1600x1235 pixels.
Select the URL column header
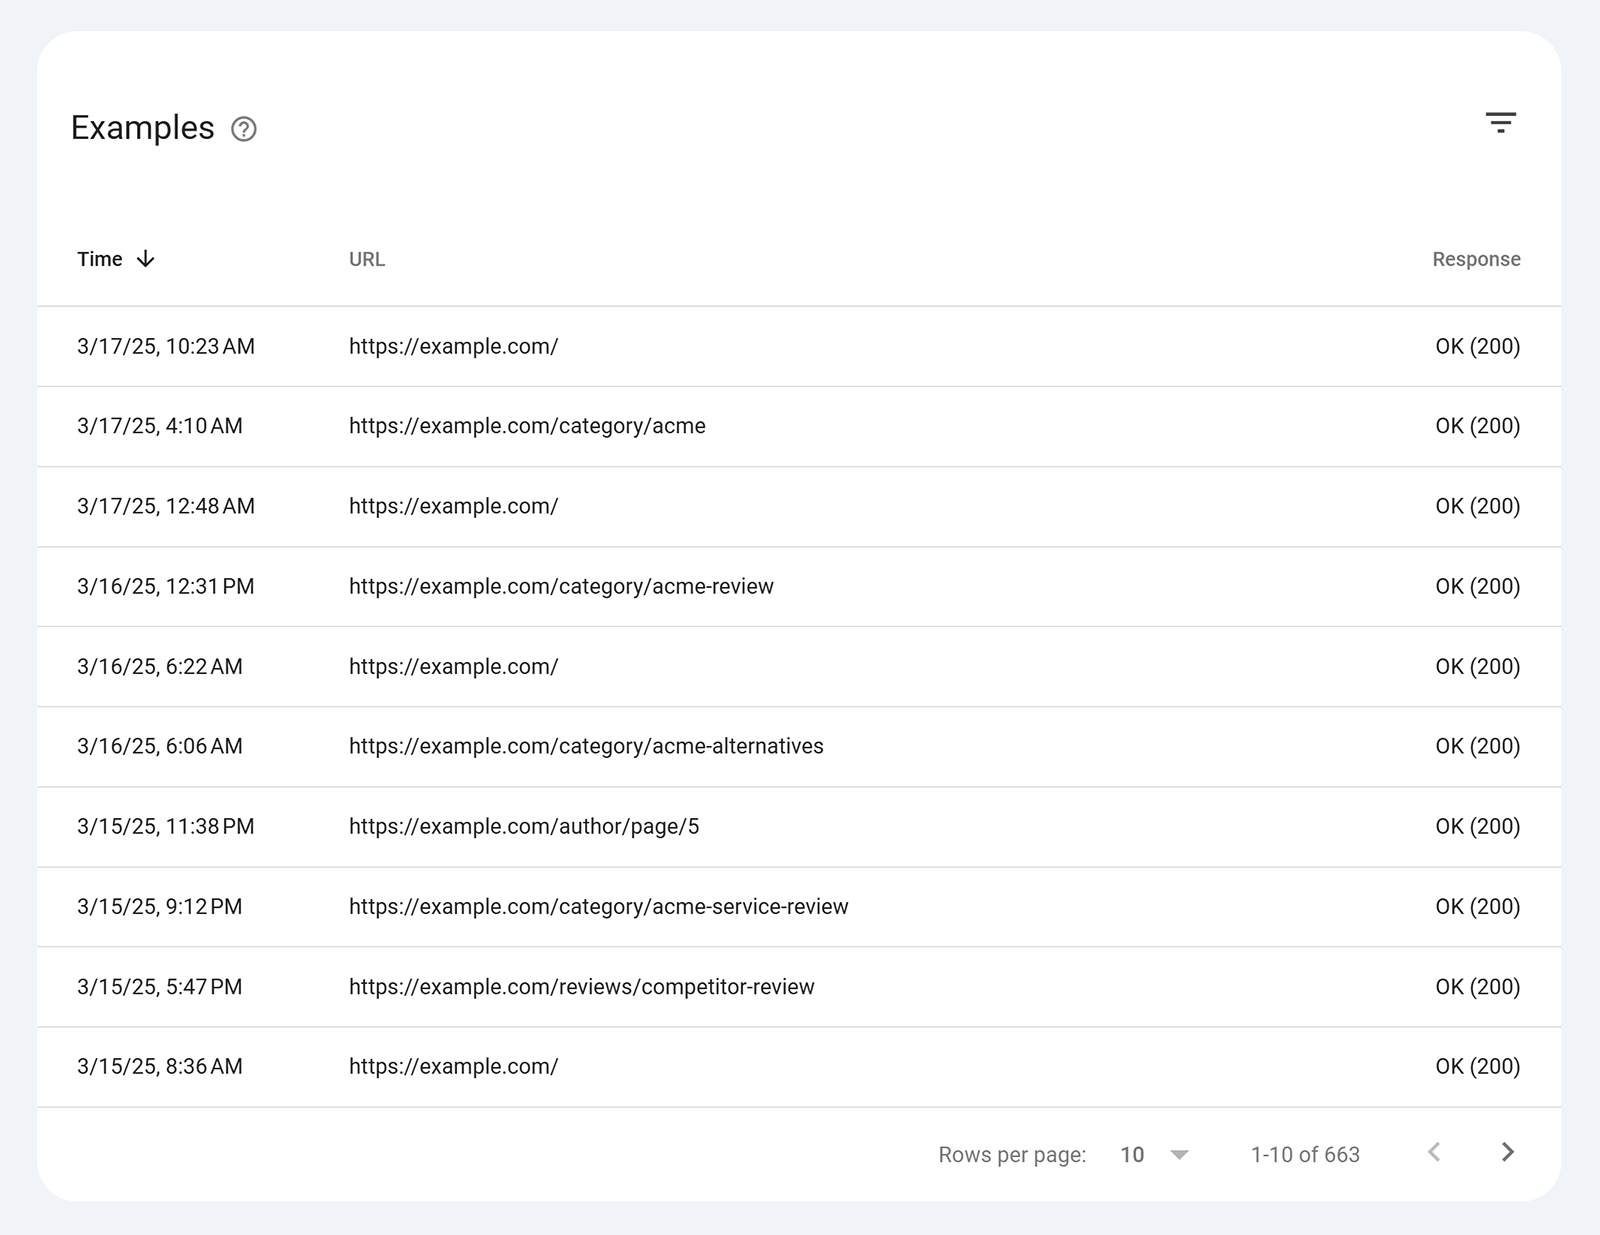coord(366,259)
